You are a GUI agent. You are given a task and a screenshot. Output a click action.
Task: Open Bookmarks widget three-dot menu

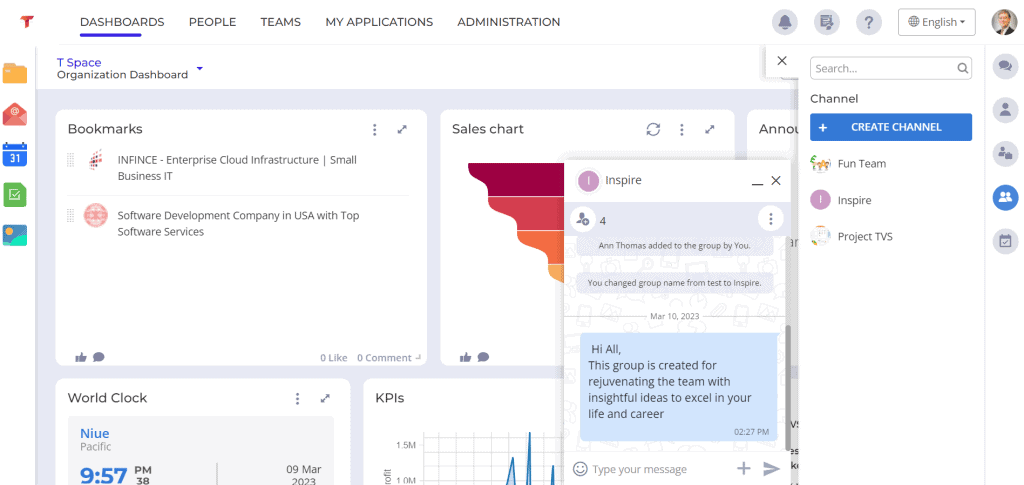point(374,129)
